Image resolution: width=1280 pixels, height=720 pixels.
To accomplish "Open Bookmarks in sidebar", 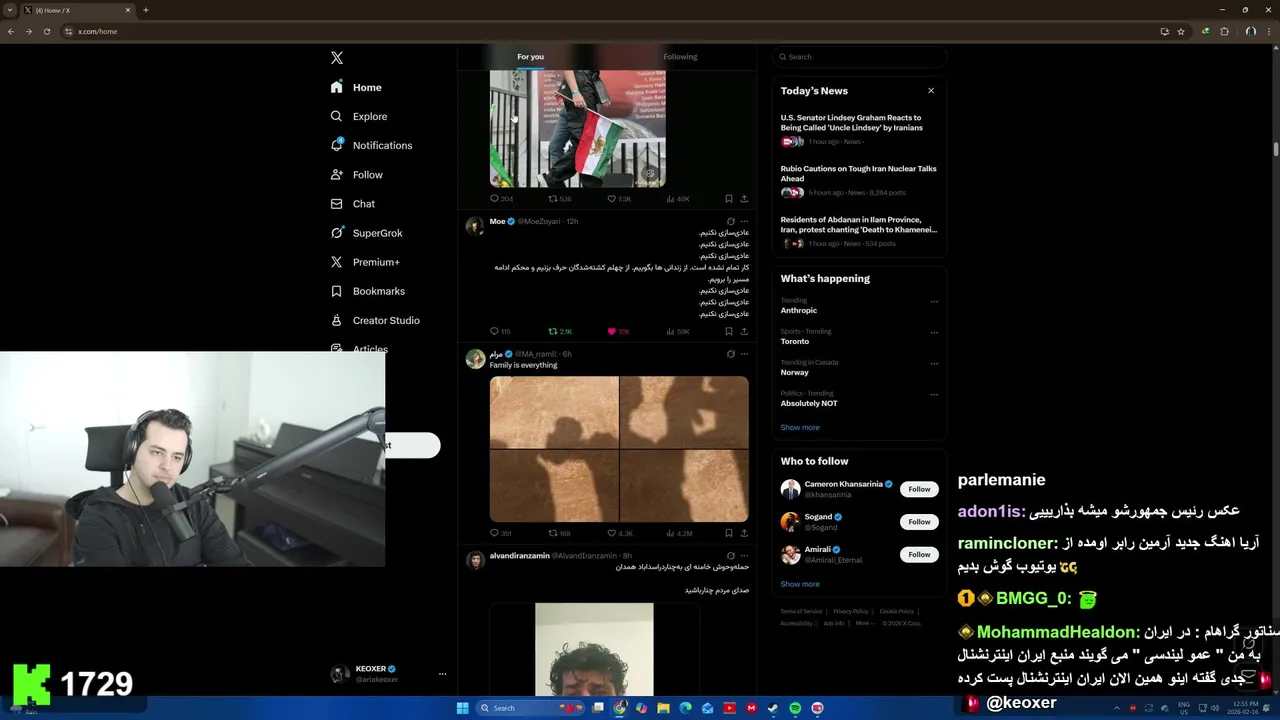I will click(367, 291).
